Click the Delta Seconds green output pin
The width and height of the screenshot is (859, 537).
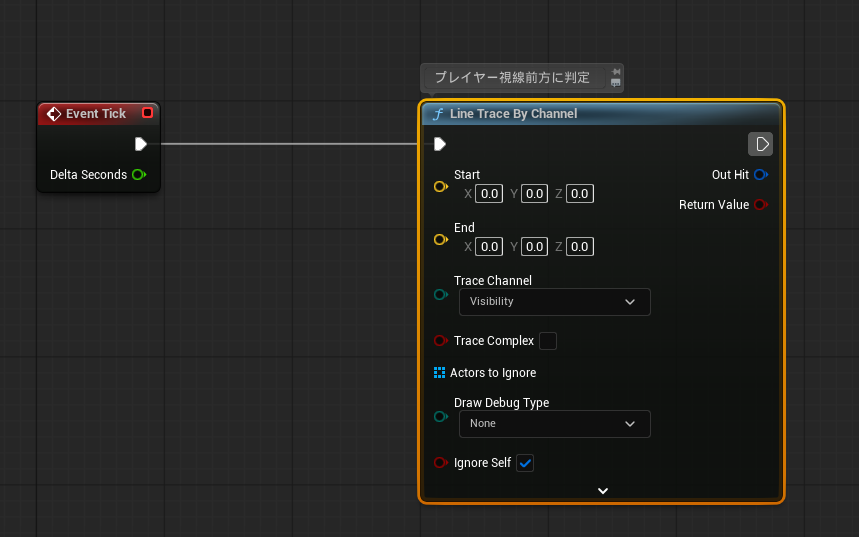[139, 175]
